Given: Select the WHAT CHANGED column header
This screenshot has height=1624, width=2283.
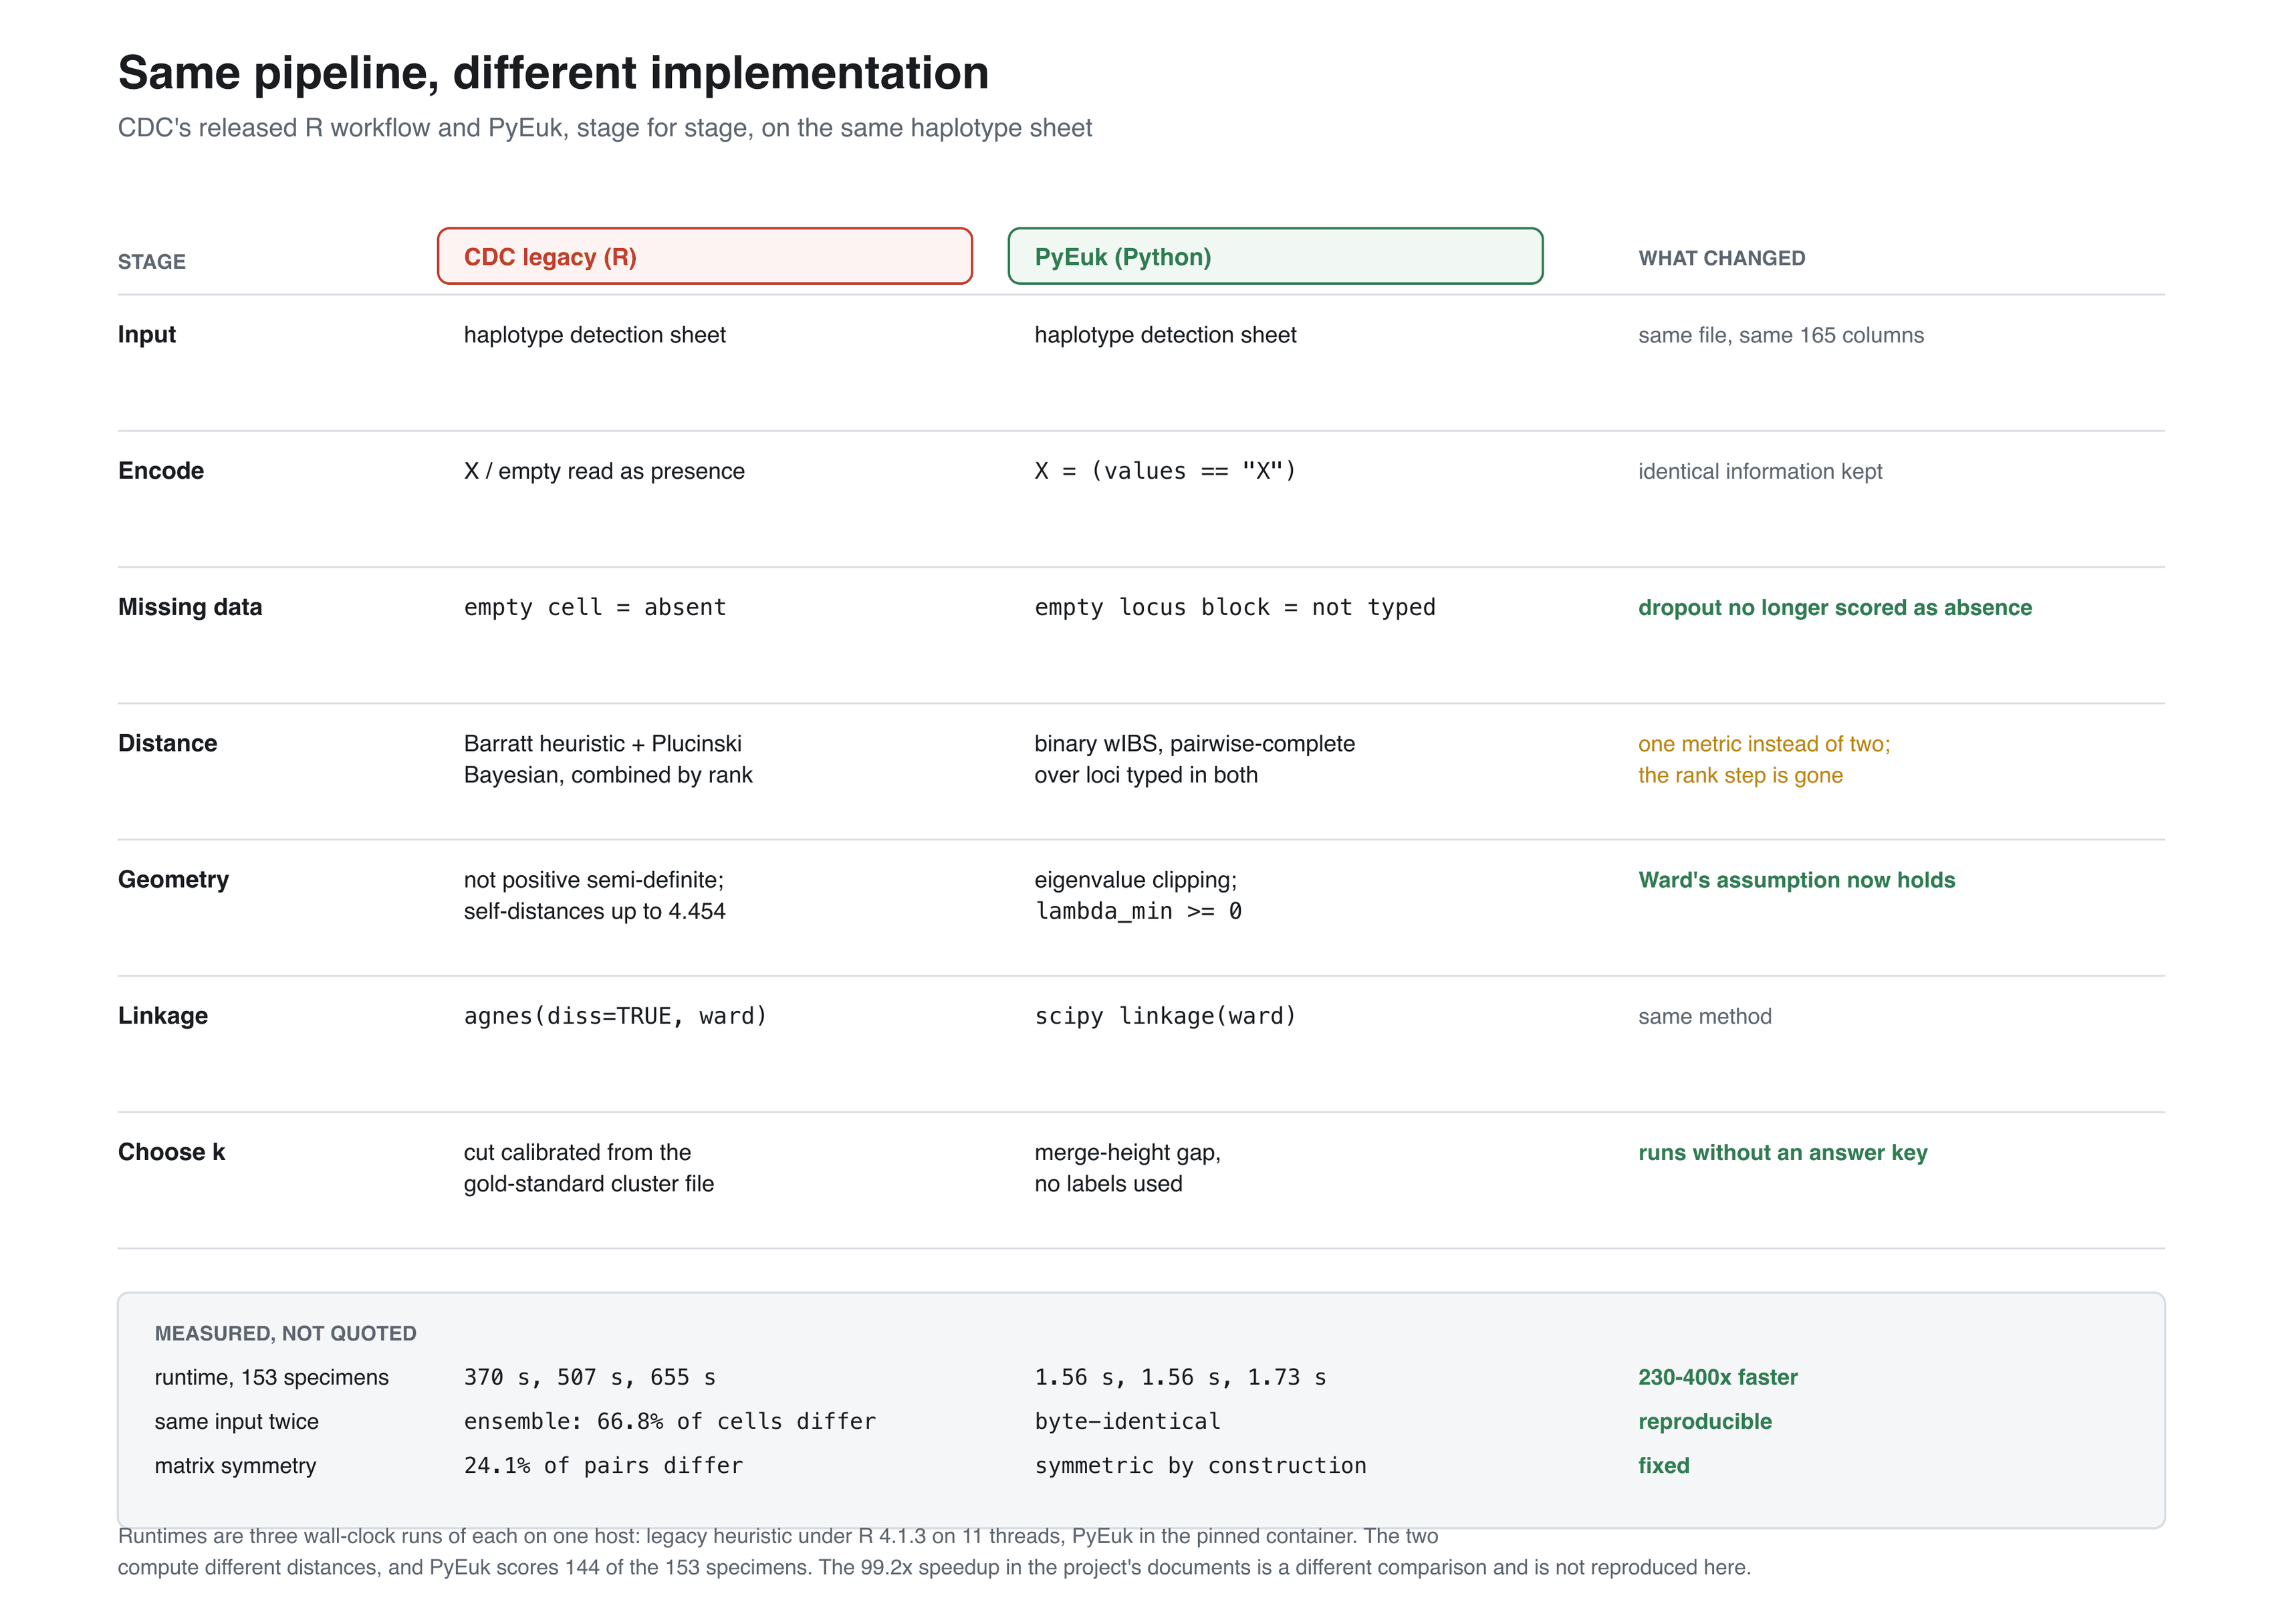Looking at the screenshot, I should click(x=1721, y=258).
